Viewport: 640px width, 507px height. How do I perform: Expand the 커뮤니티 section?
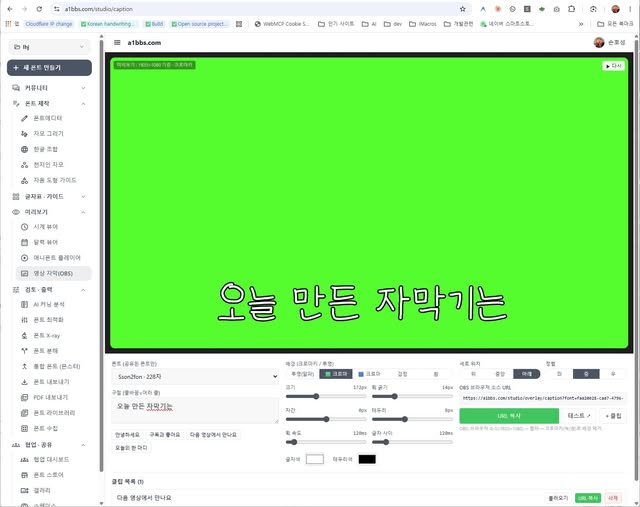pyautogui.click(x=49, y=88)
